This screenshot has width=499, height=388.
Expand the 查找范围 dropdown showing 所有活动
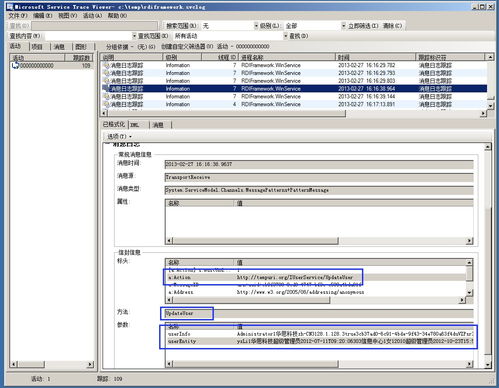286,36
